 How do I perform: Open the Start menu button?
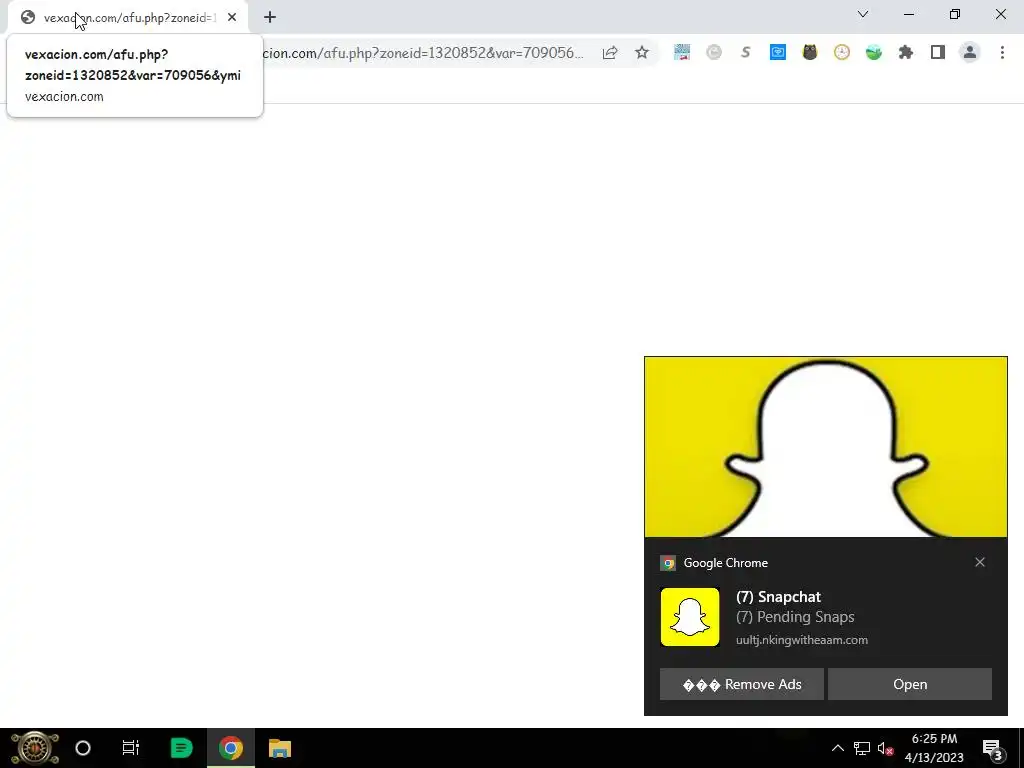click(x=35, y=748)
